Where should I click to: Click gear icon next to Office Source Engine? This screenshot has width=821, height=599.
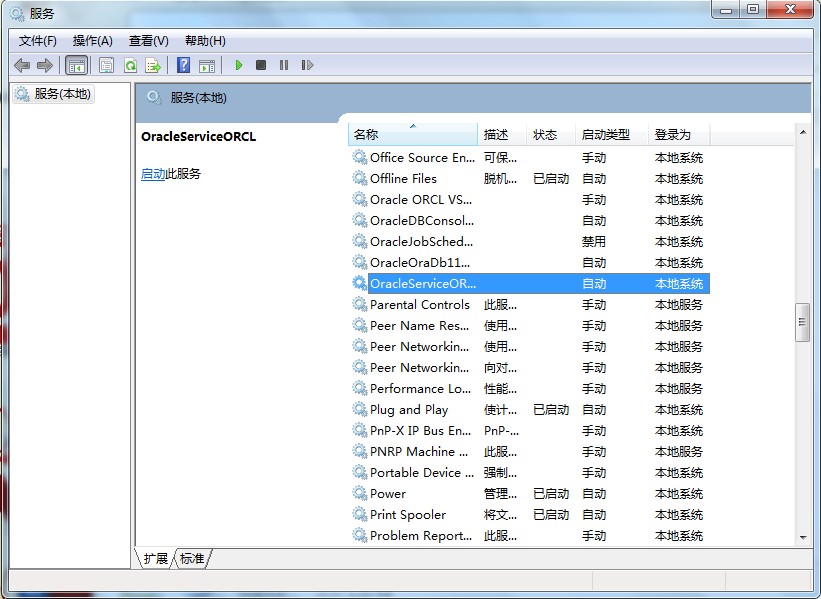[x=360, y=157]
